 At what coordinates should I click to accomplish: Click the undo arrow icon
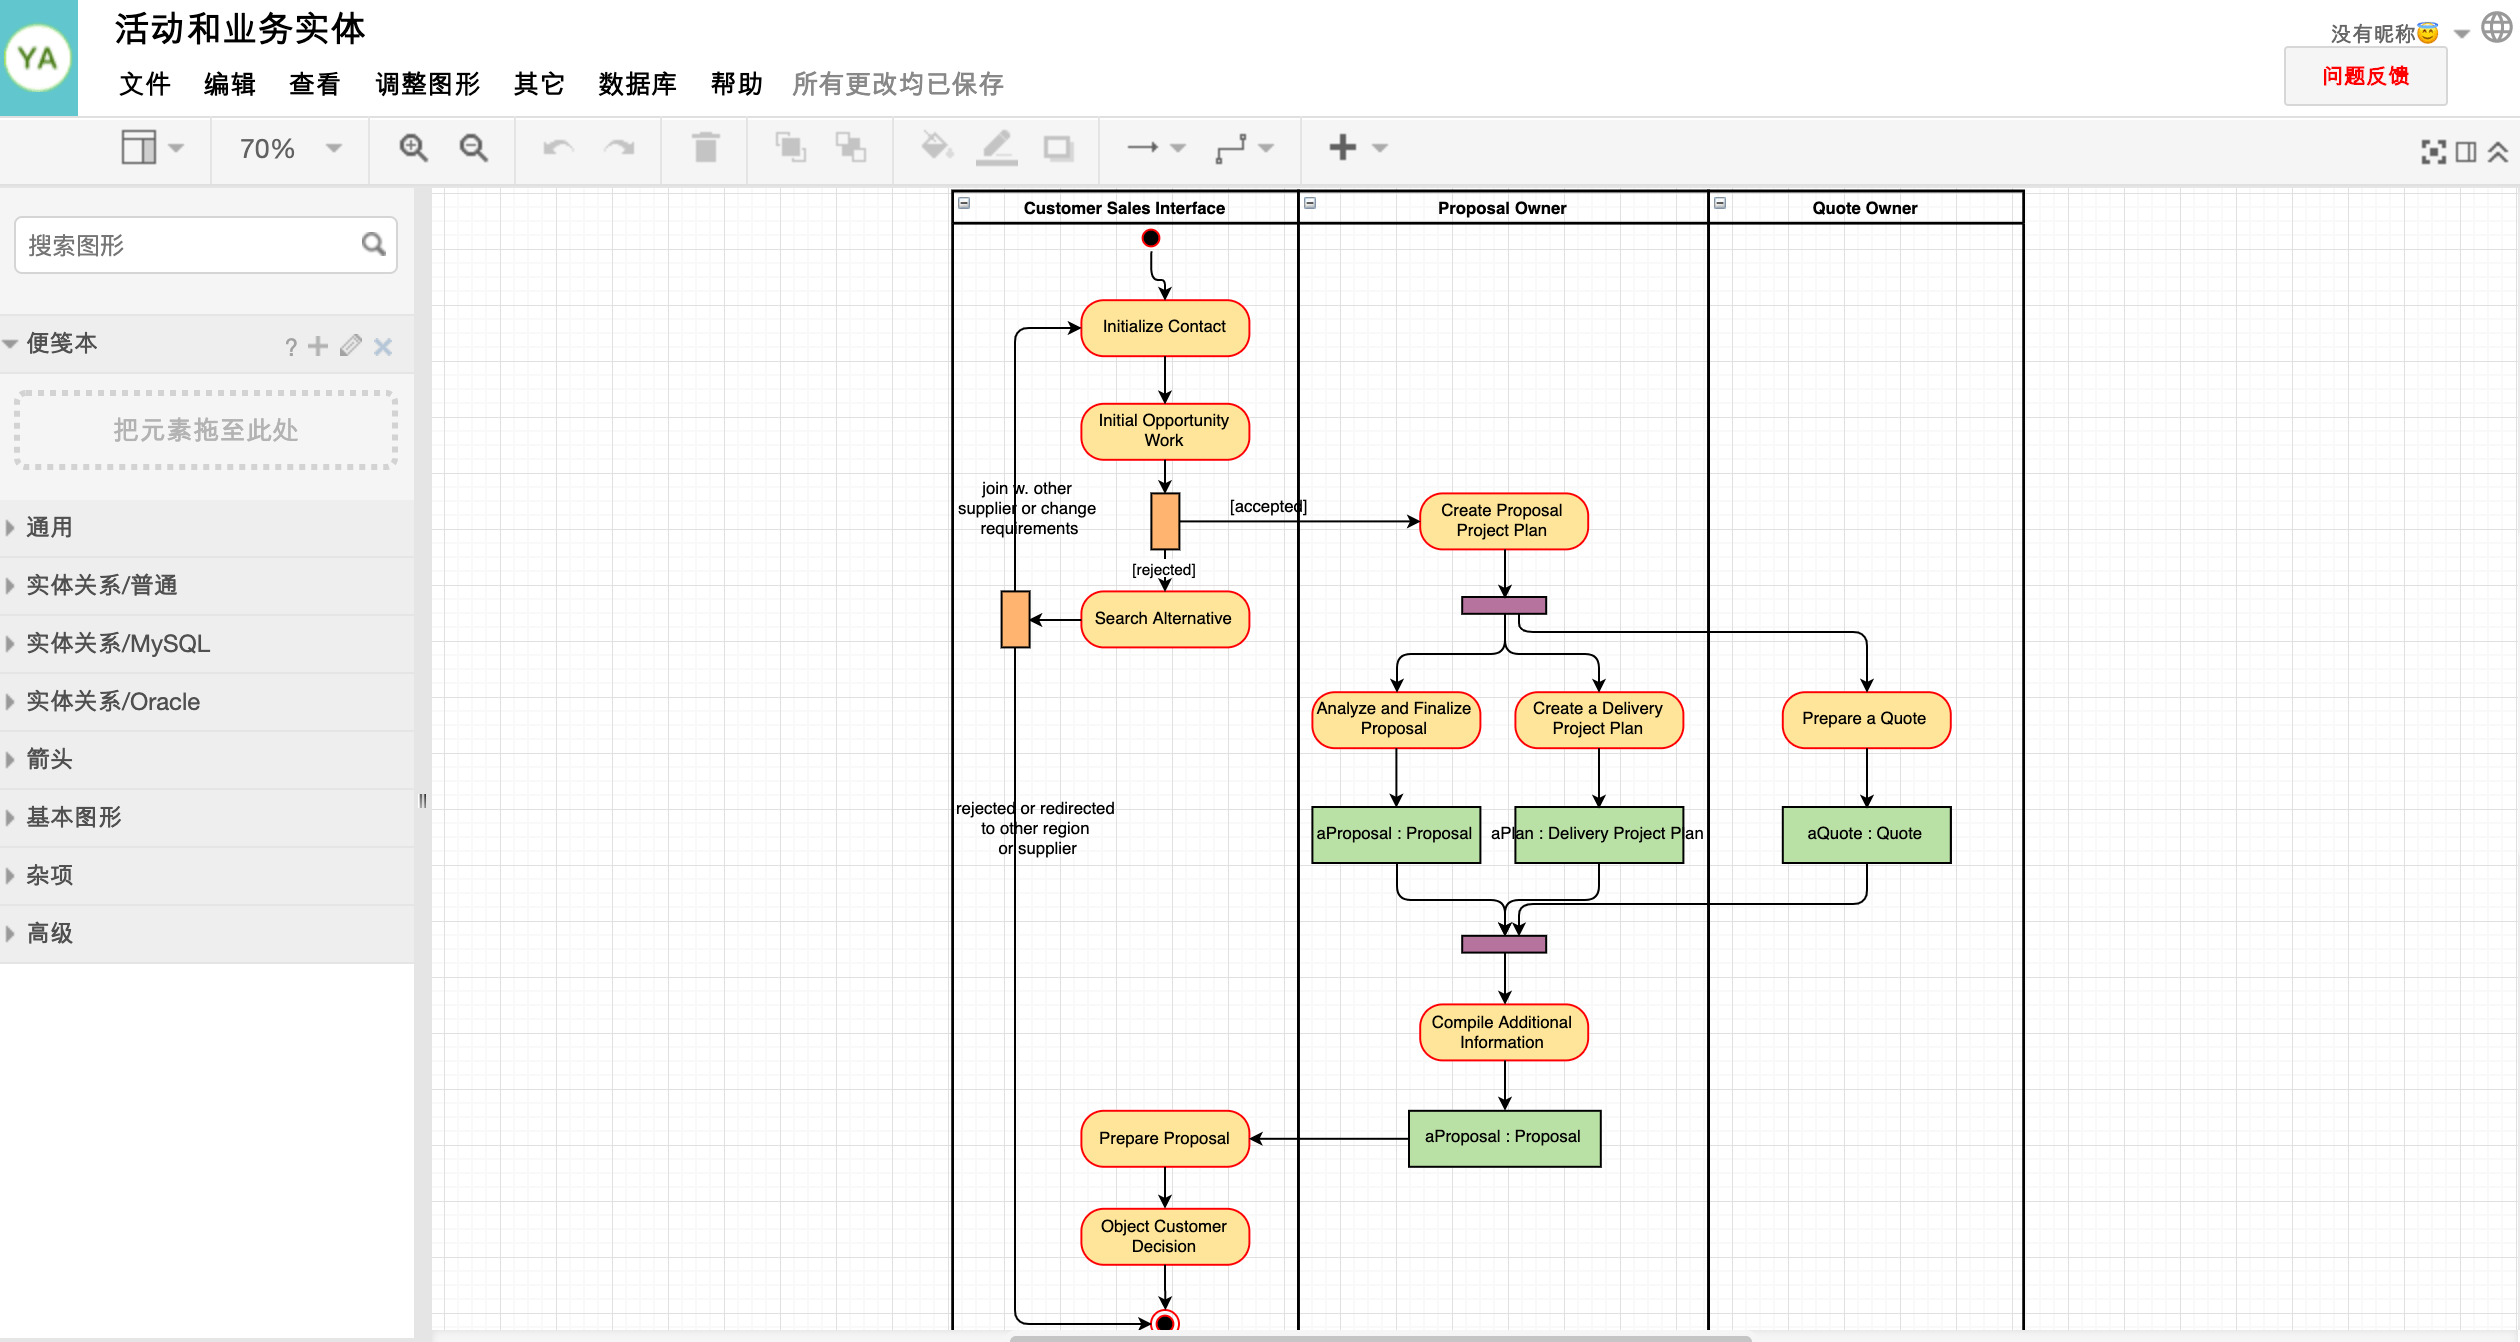pyautogui.click(x=558, y=148)
